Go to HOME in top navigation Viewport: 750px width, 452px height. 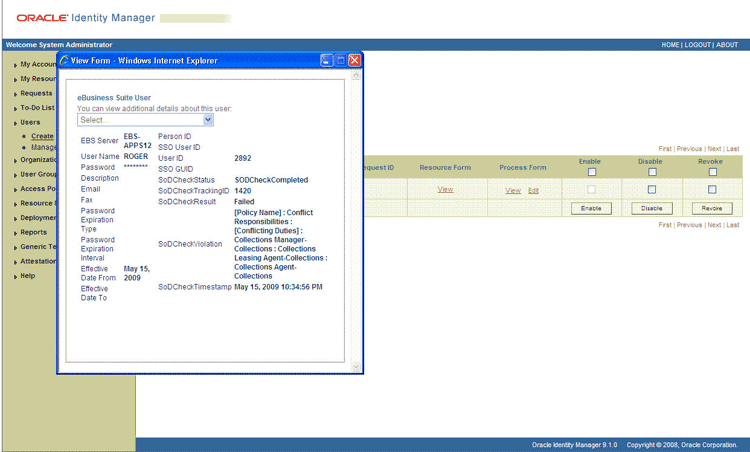670,44
